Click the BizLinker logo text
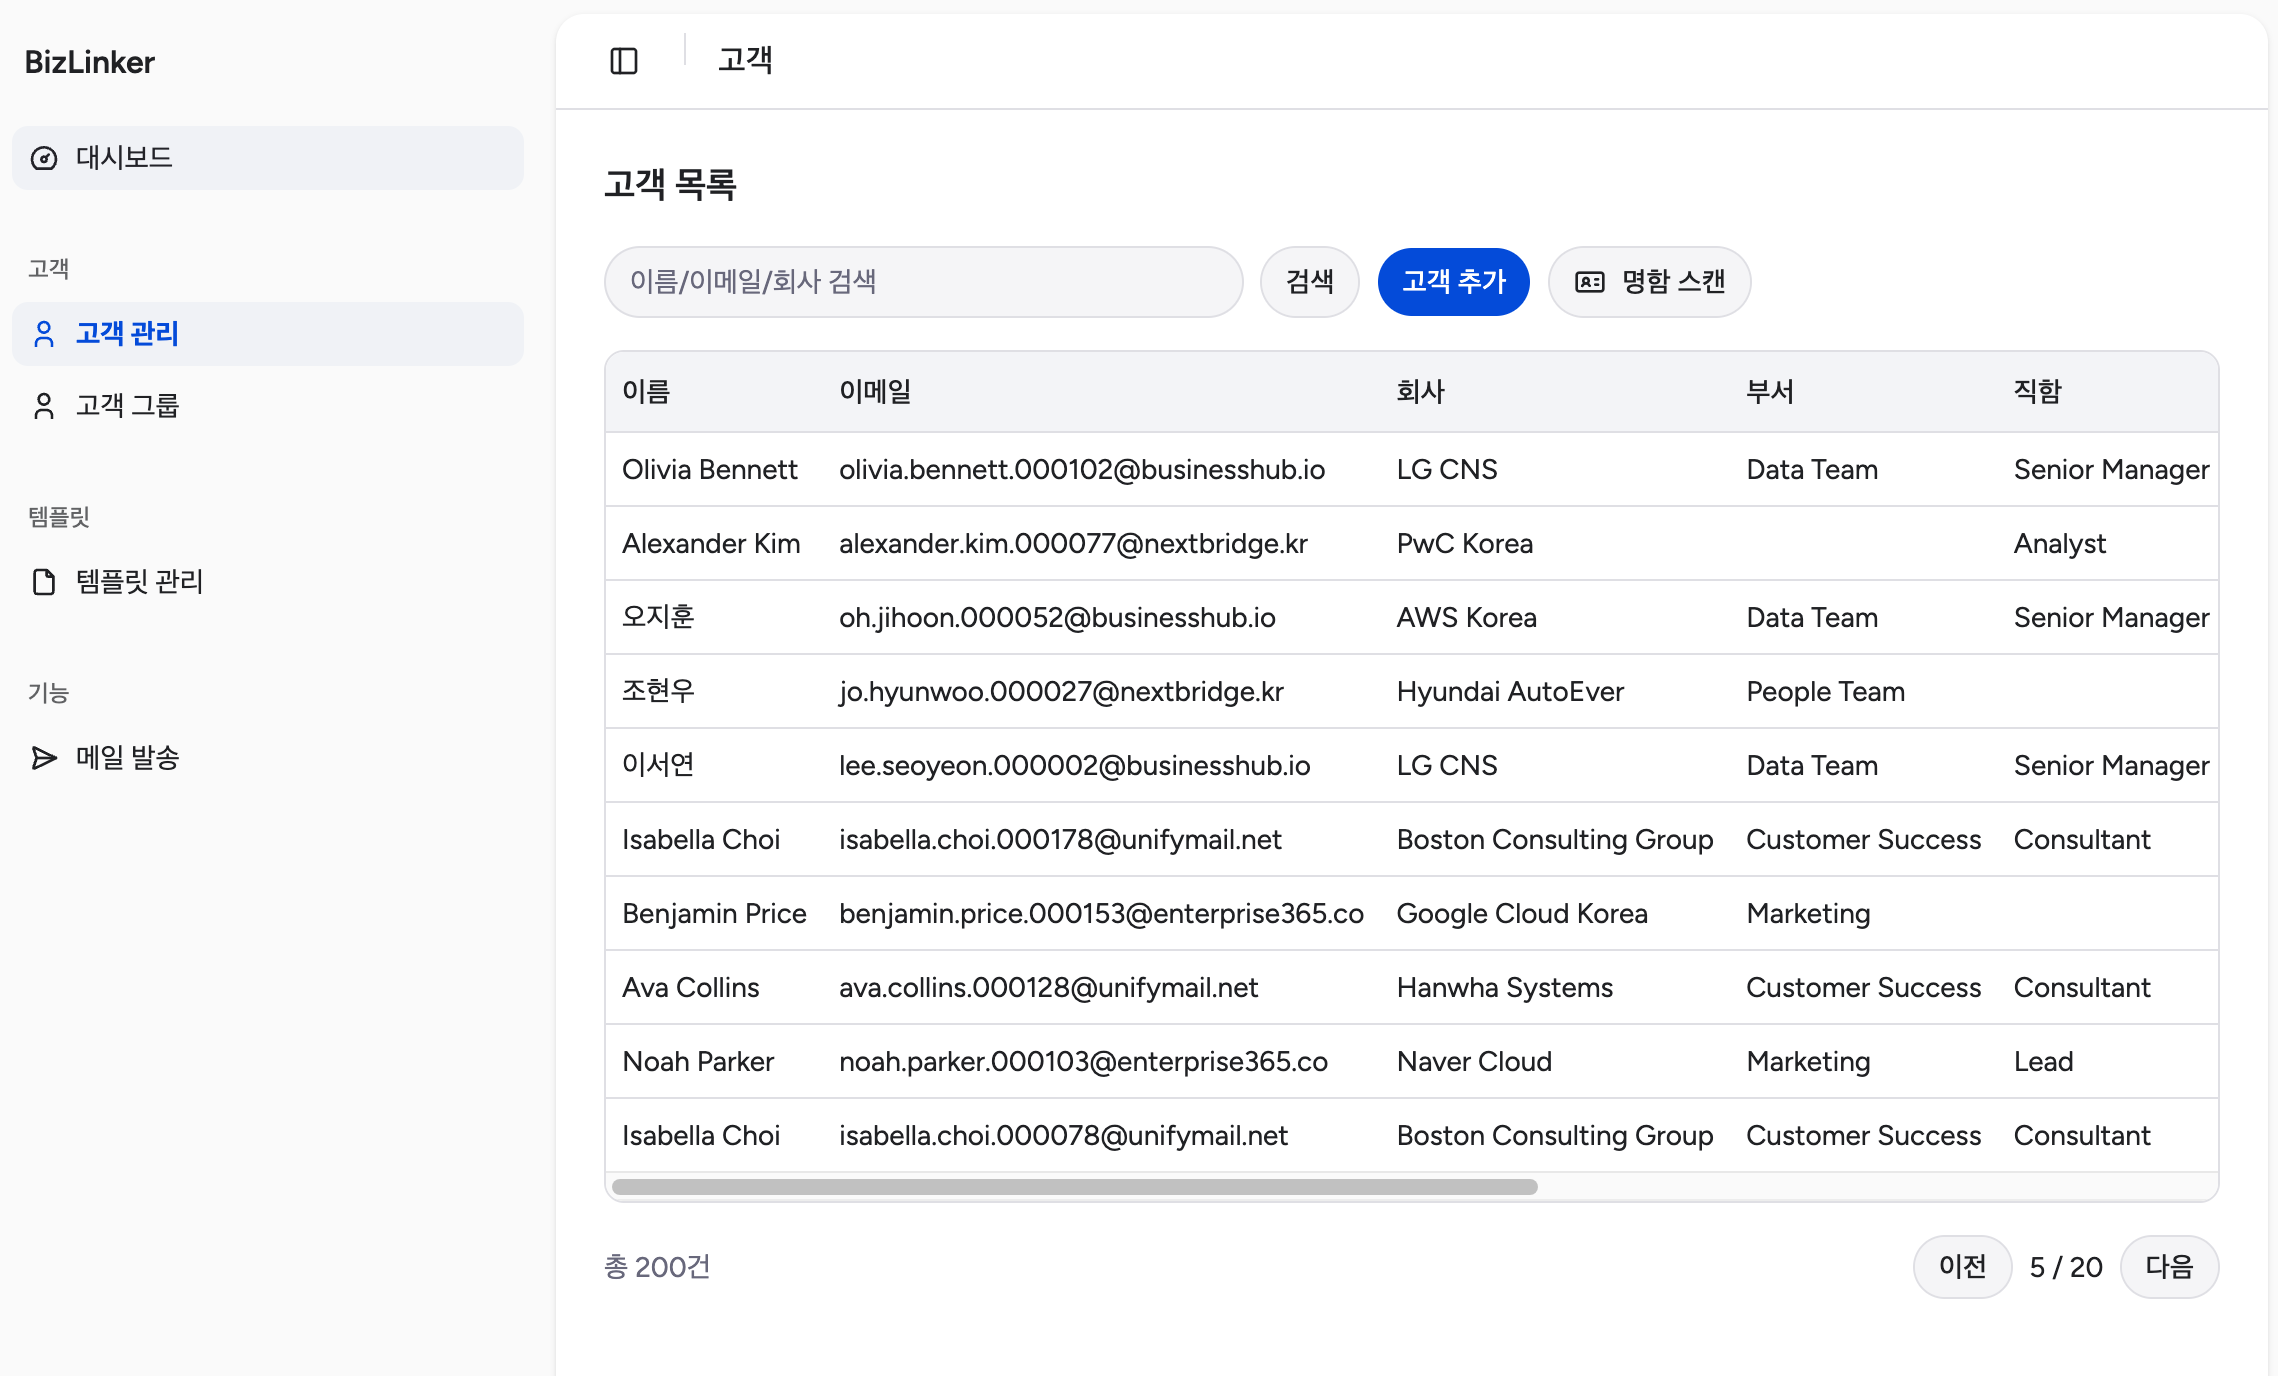The height and width of the screenshot is (1376, 2278). pos(90,62)
